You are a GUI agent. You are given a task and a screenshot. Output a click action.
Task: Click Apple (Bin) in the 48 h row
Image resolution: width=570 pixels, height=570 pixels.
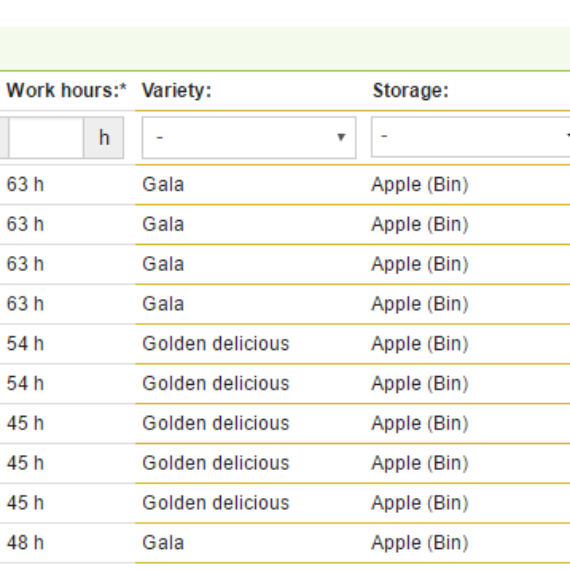coord(420,543)
